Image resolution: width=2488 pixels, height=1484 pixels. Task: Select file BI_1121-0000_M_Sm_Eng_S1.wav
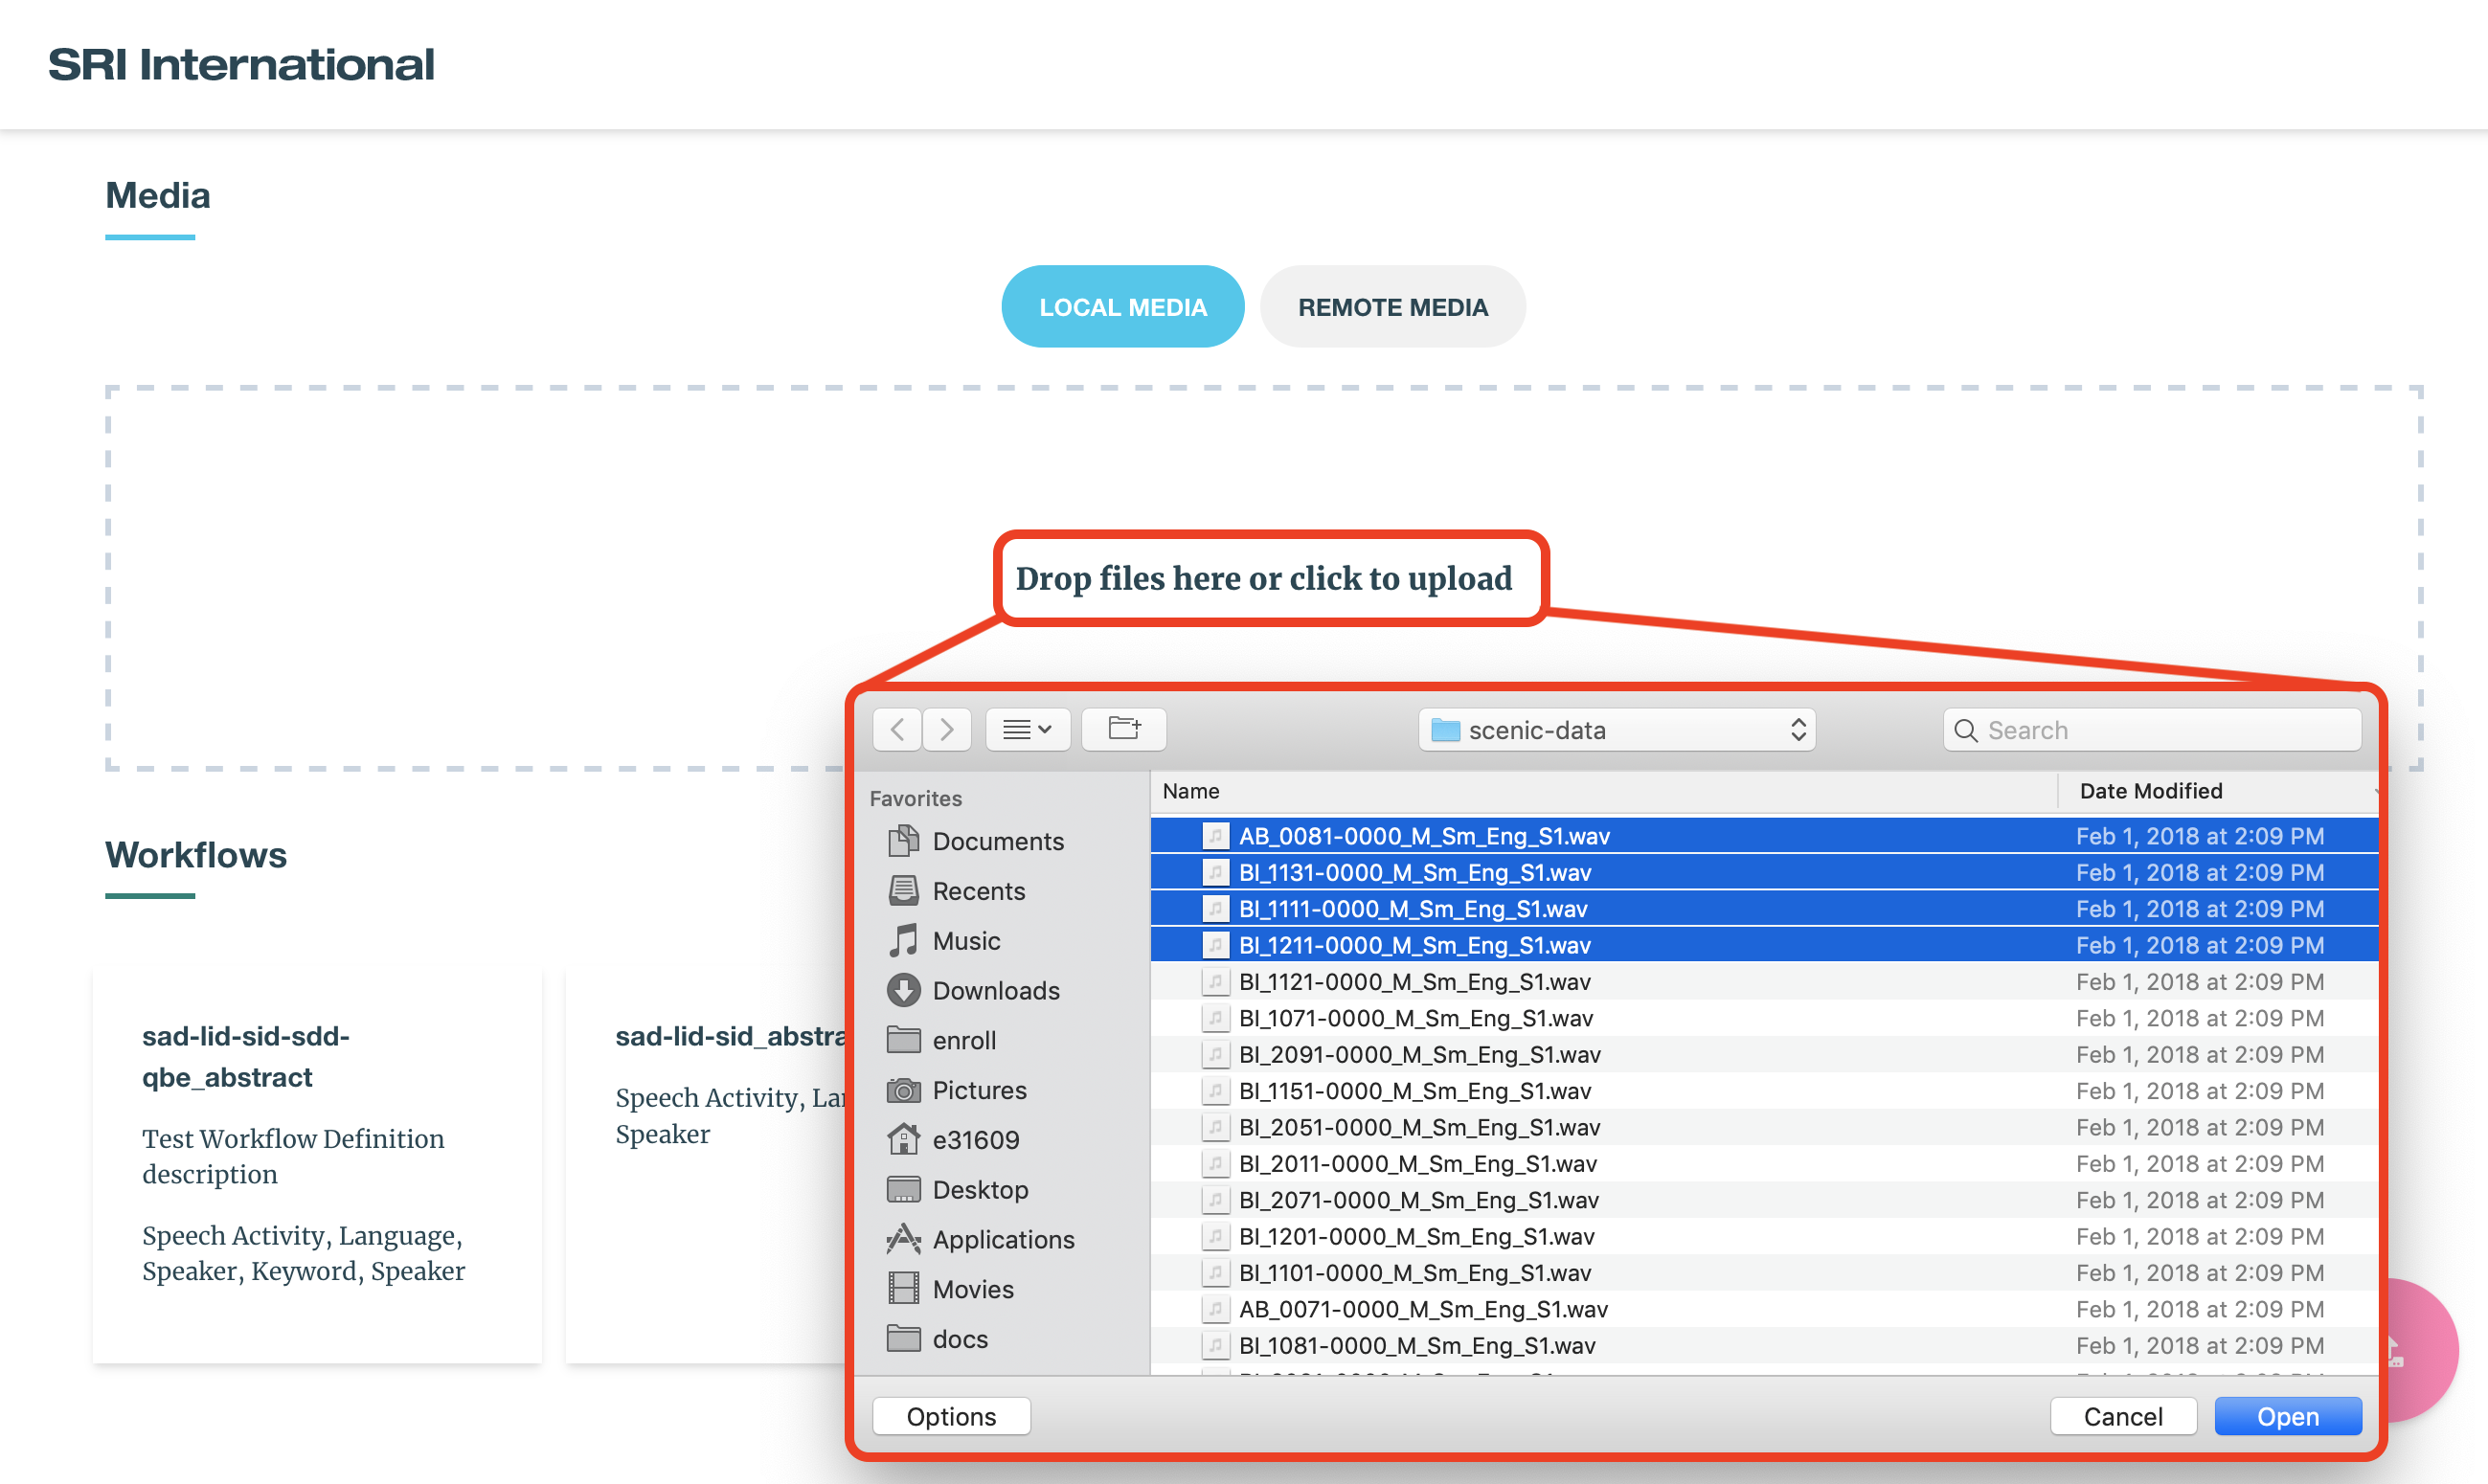tap(1414, 981)
